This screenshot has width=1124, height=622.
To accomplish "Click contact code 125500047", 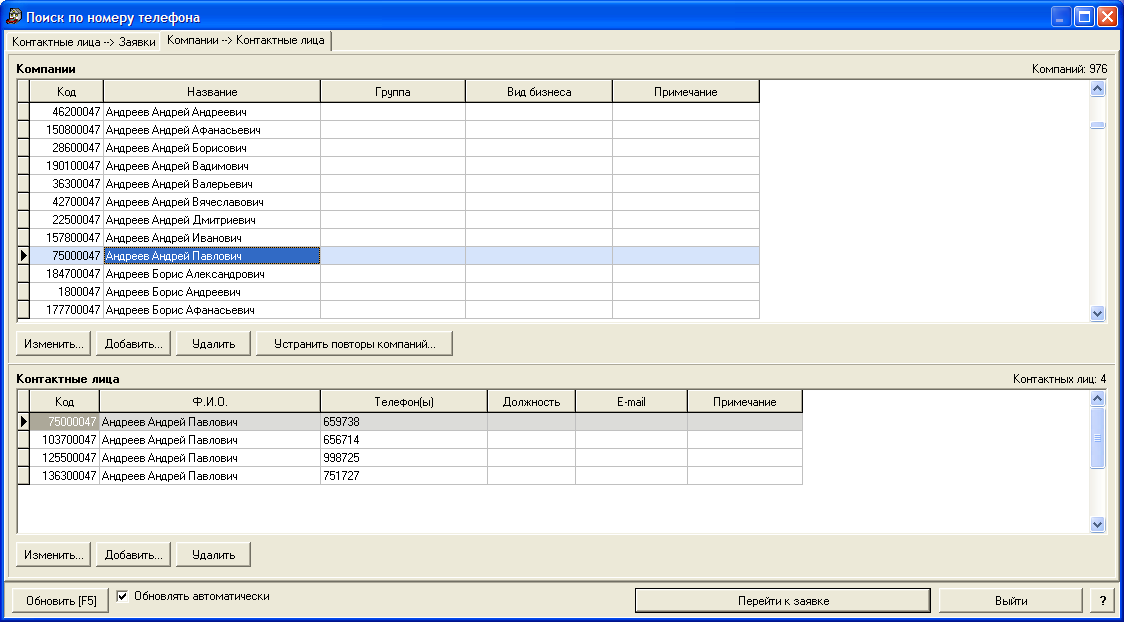I will coord(65,458).
